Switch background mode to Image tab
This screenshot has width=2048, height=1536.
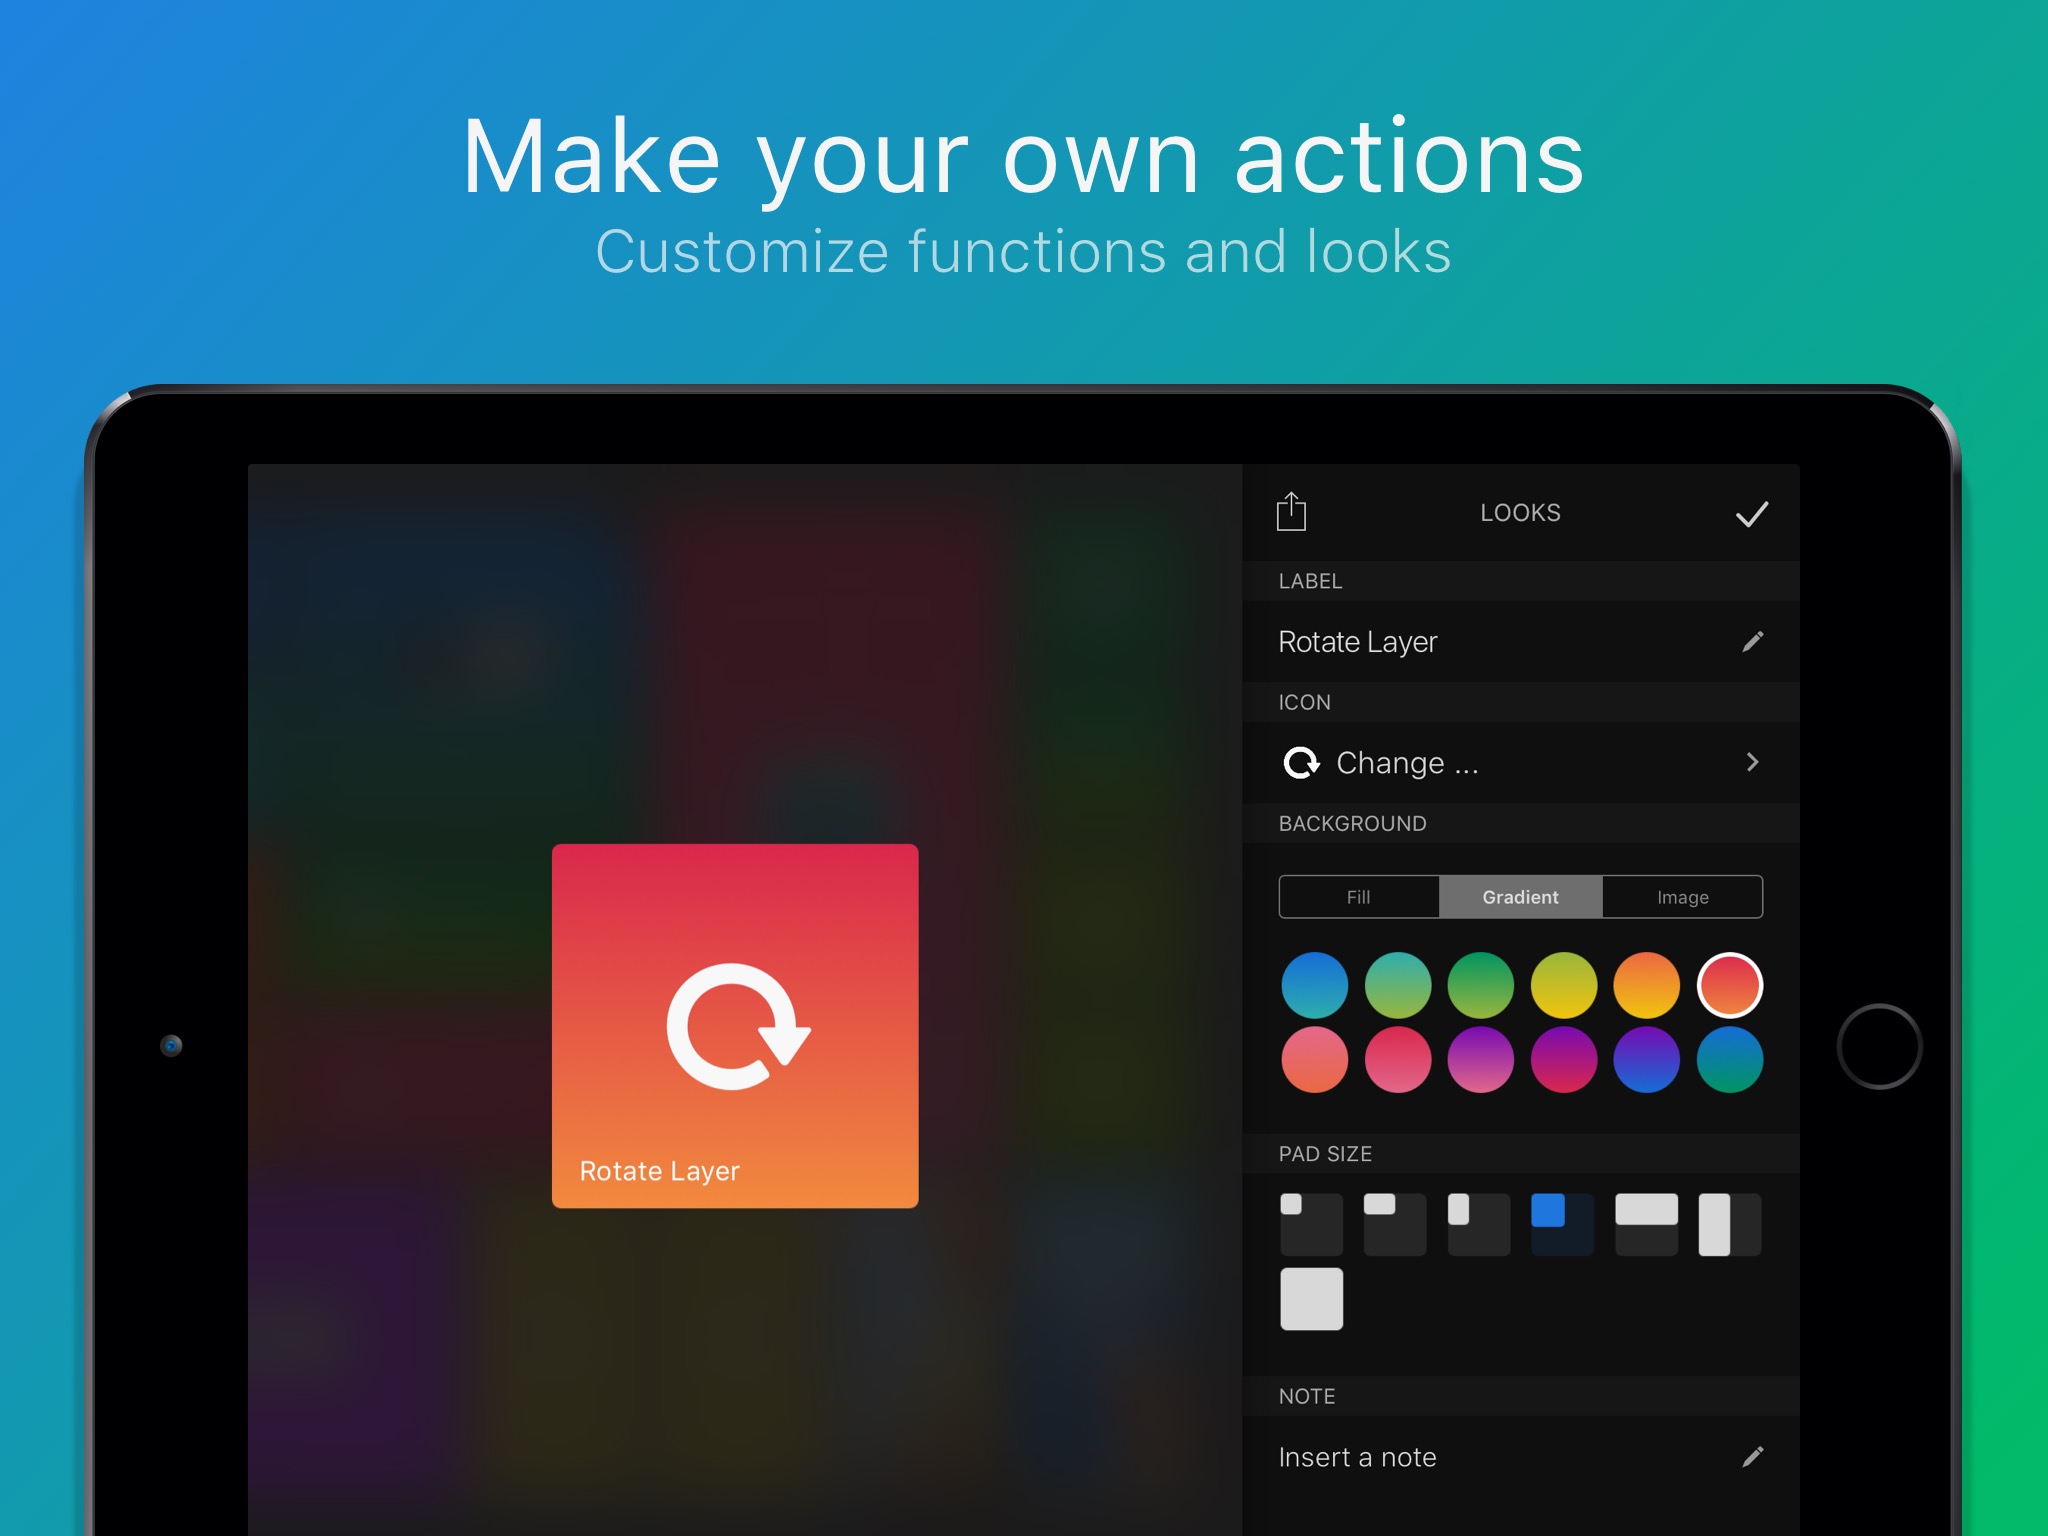(1682, 897)
